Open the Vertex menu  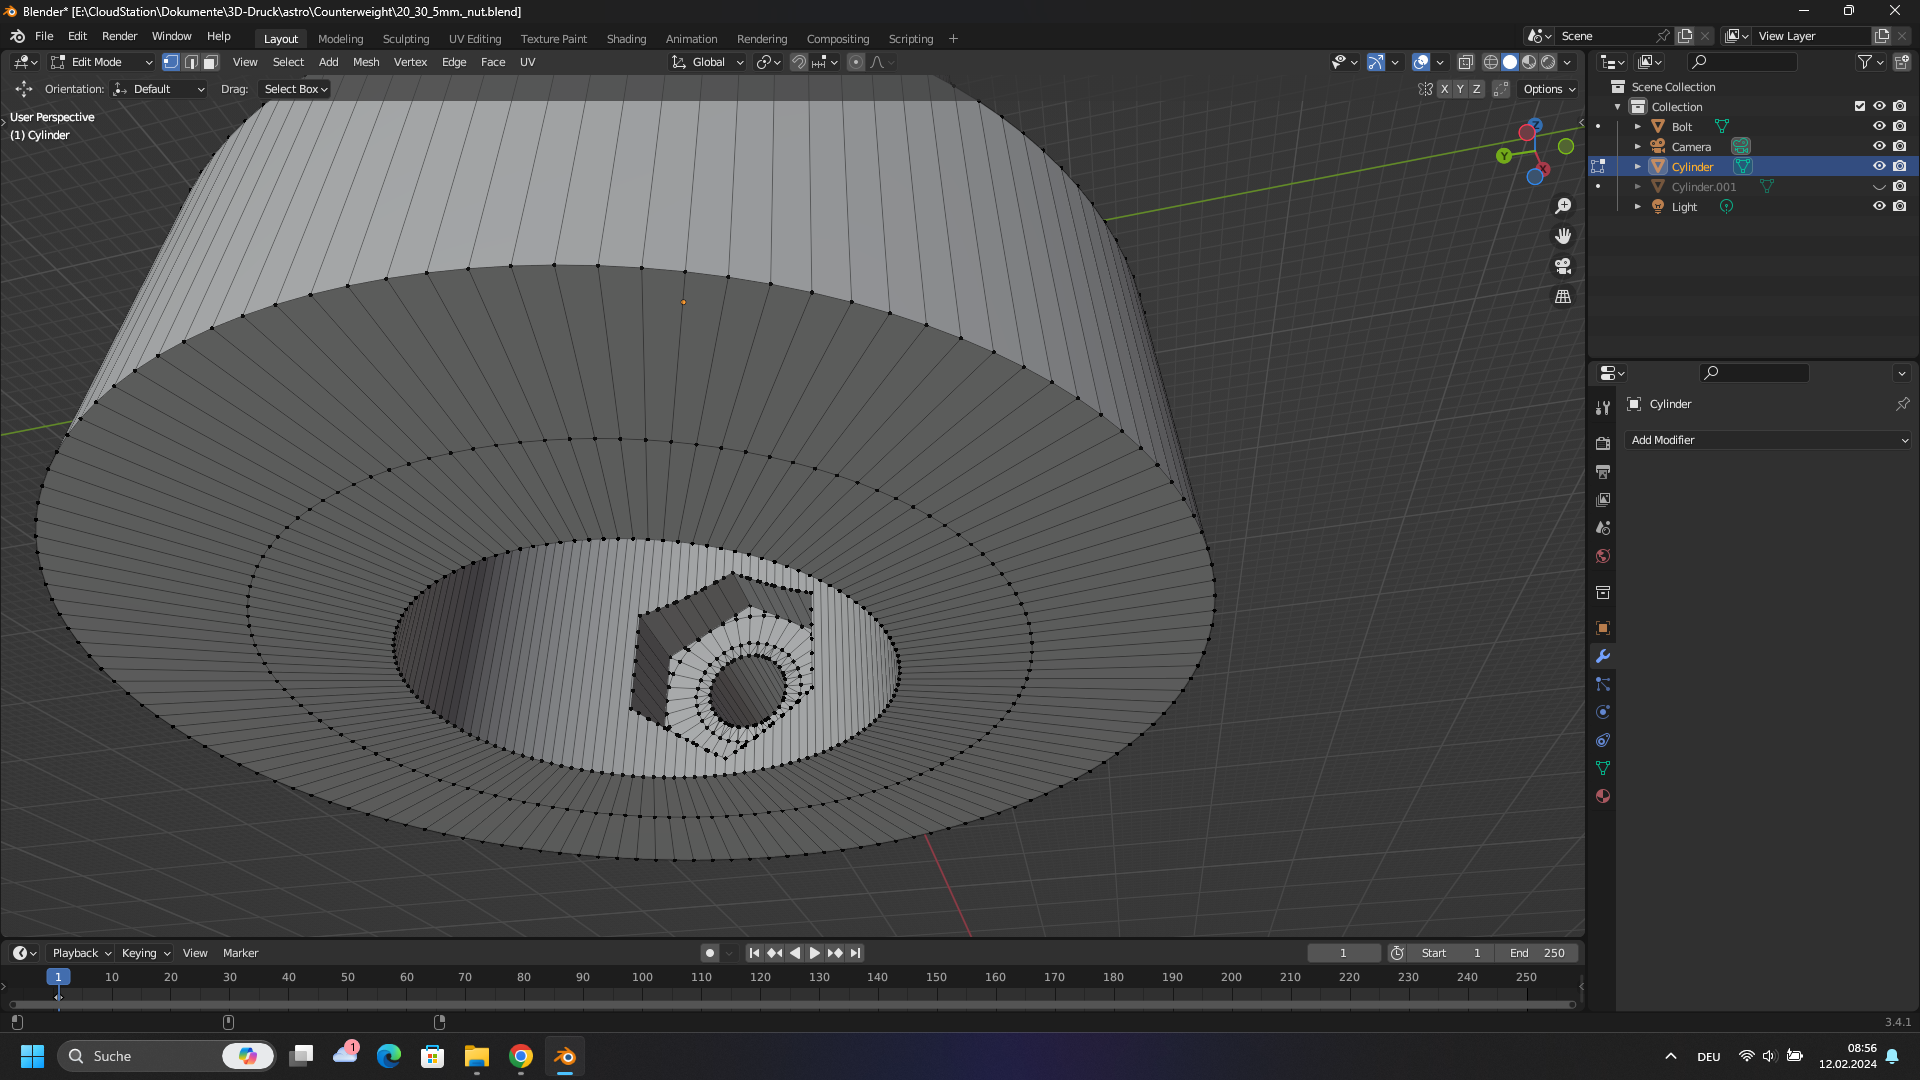point(410,62)
